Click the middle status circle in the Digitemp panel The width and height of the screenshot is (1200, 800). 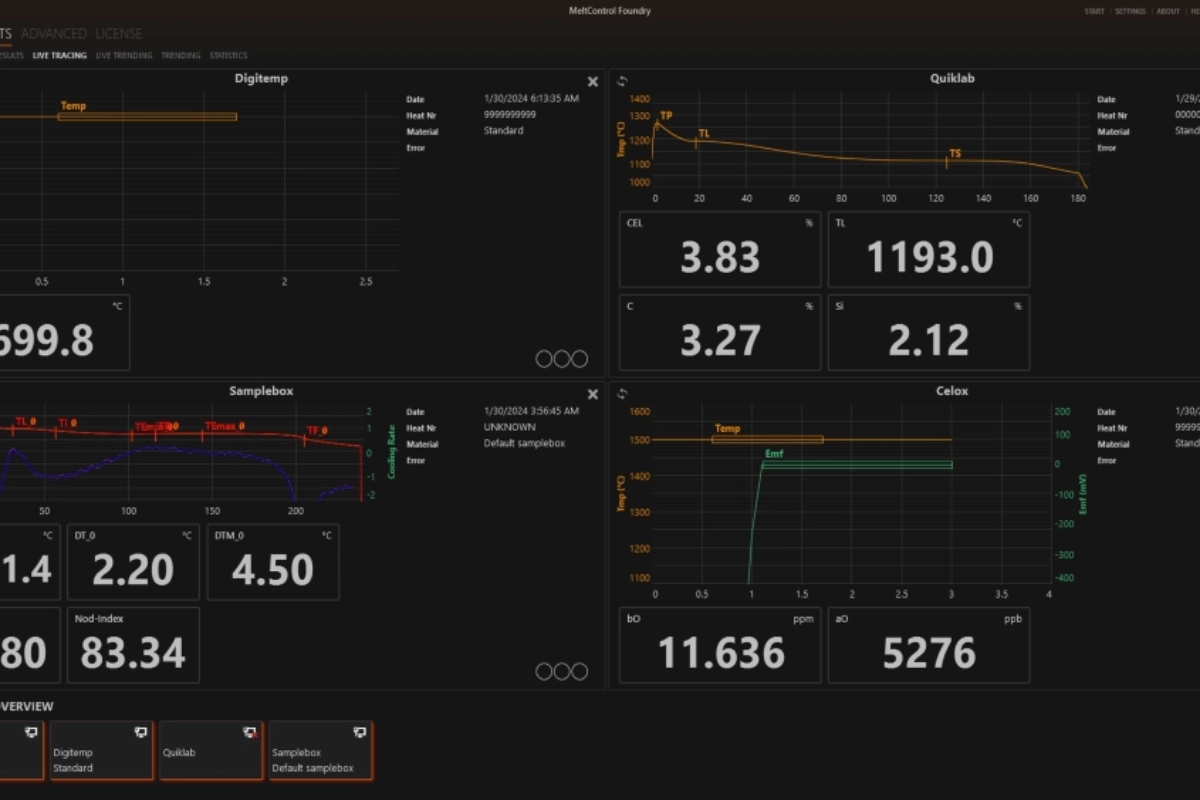click(x=562, y=359)
